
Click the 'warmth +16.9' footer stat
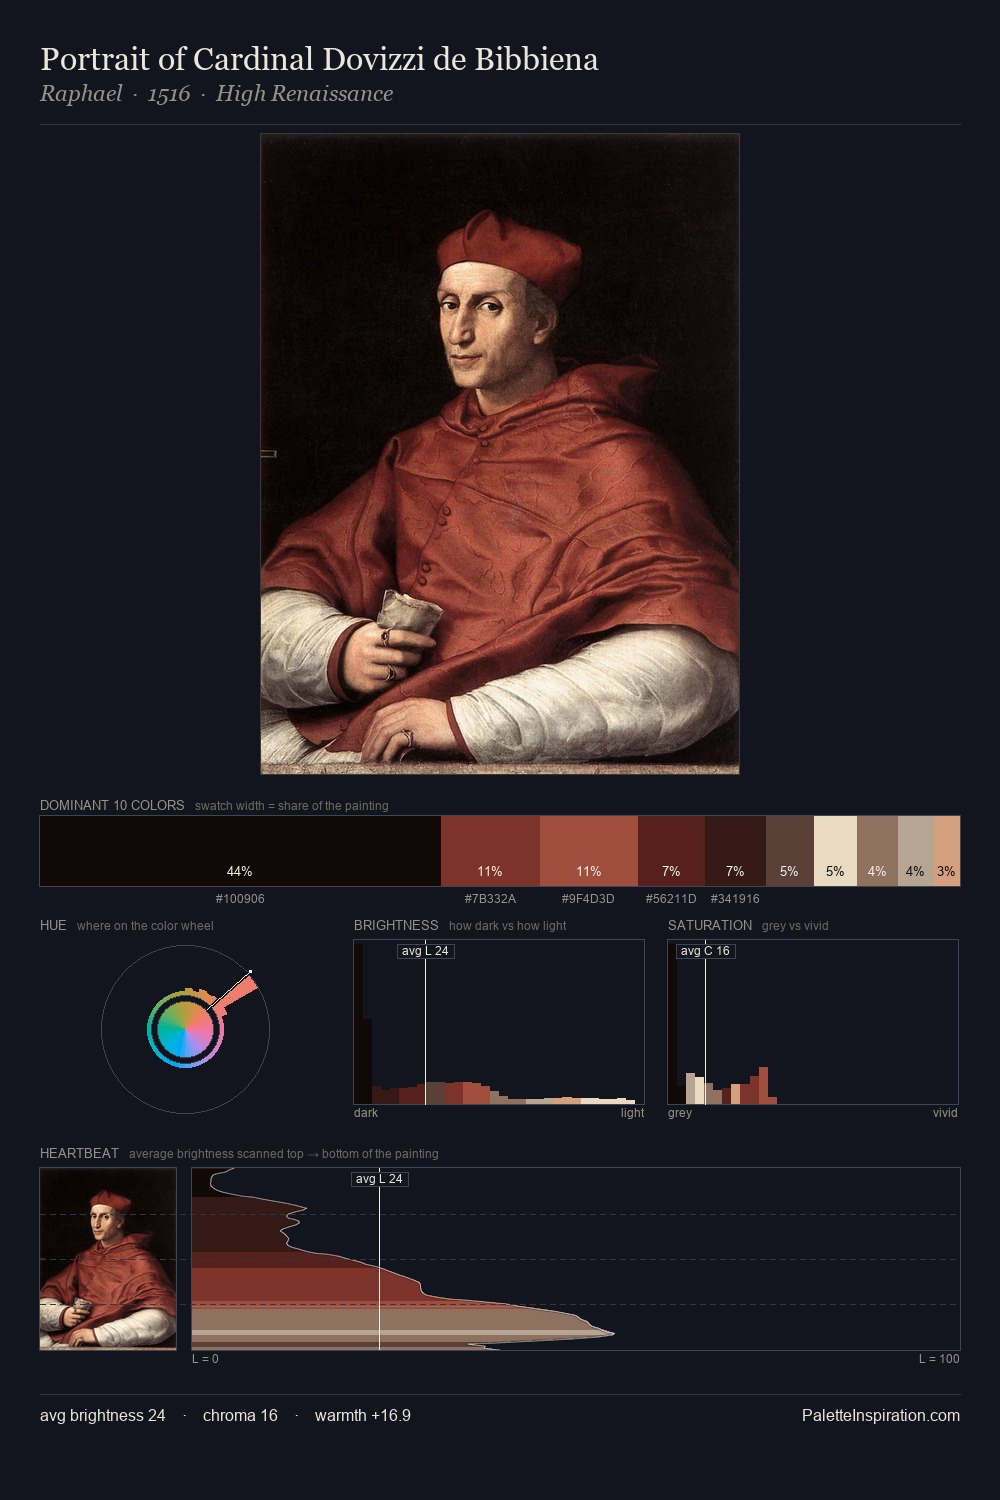point(363,1415)
